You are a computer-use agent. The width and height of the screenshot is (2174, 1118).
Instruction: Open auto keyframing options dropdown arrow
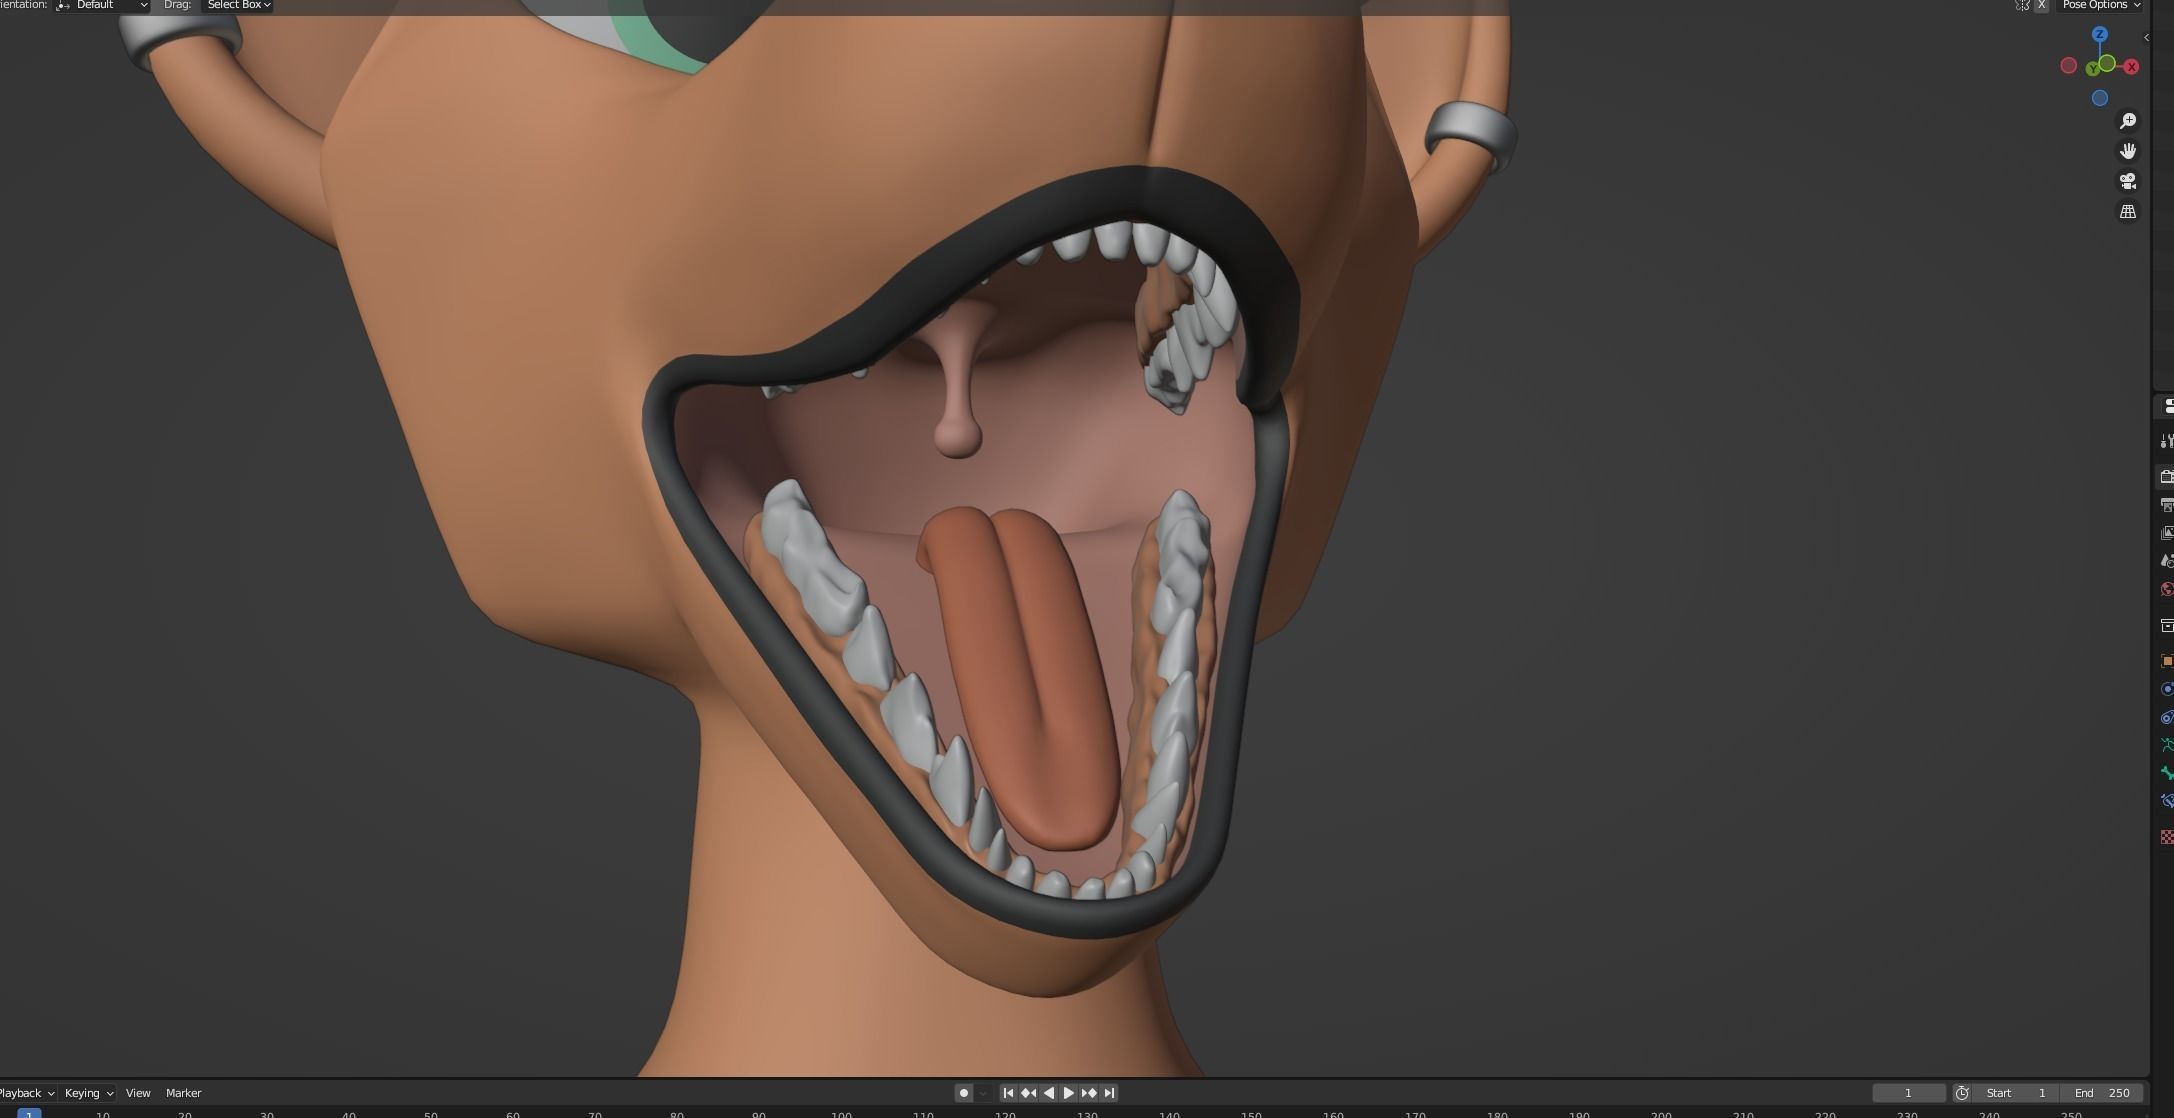click(983, 1093)
